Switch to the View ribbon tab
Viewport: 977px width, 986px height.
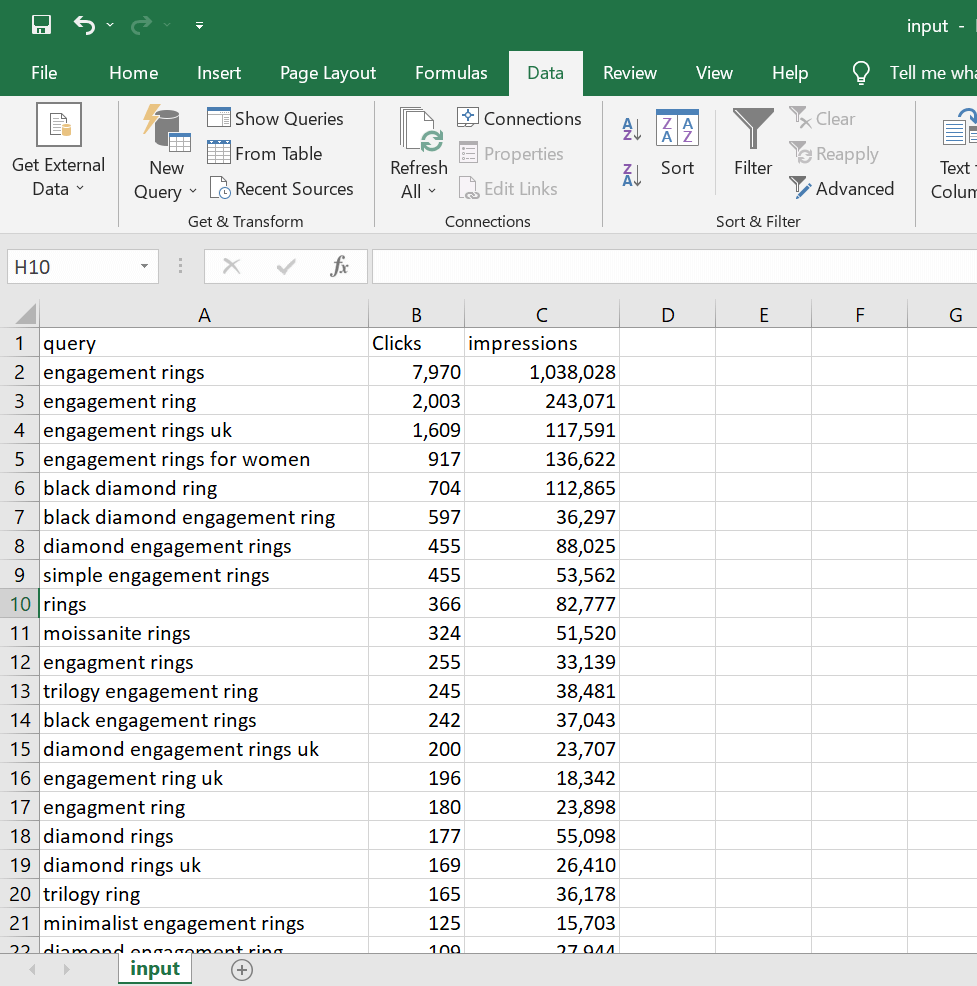[x=714, y=73]
